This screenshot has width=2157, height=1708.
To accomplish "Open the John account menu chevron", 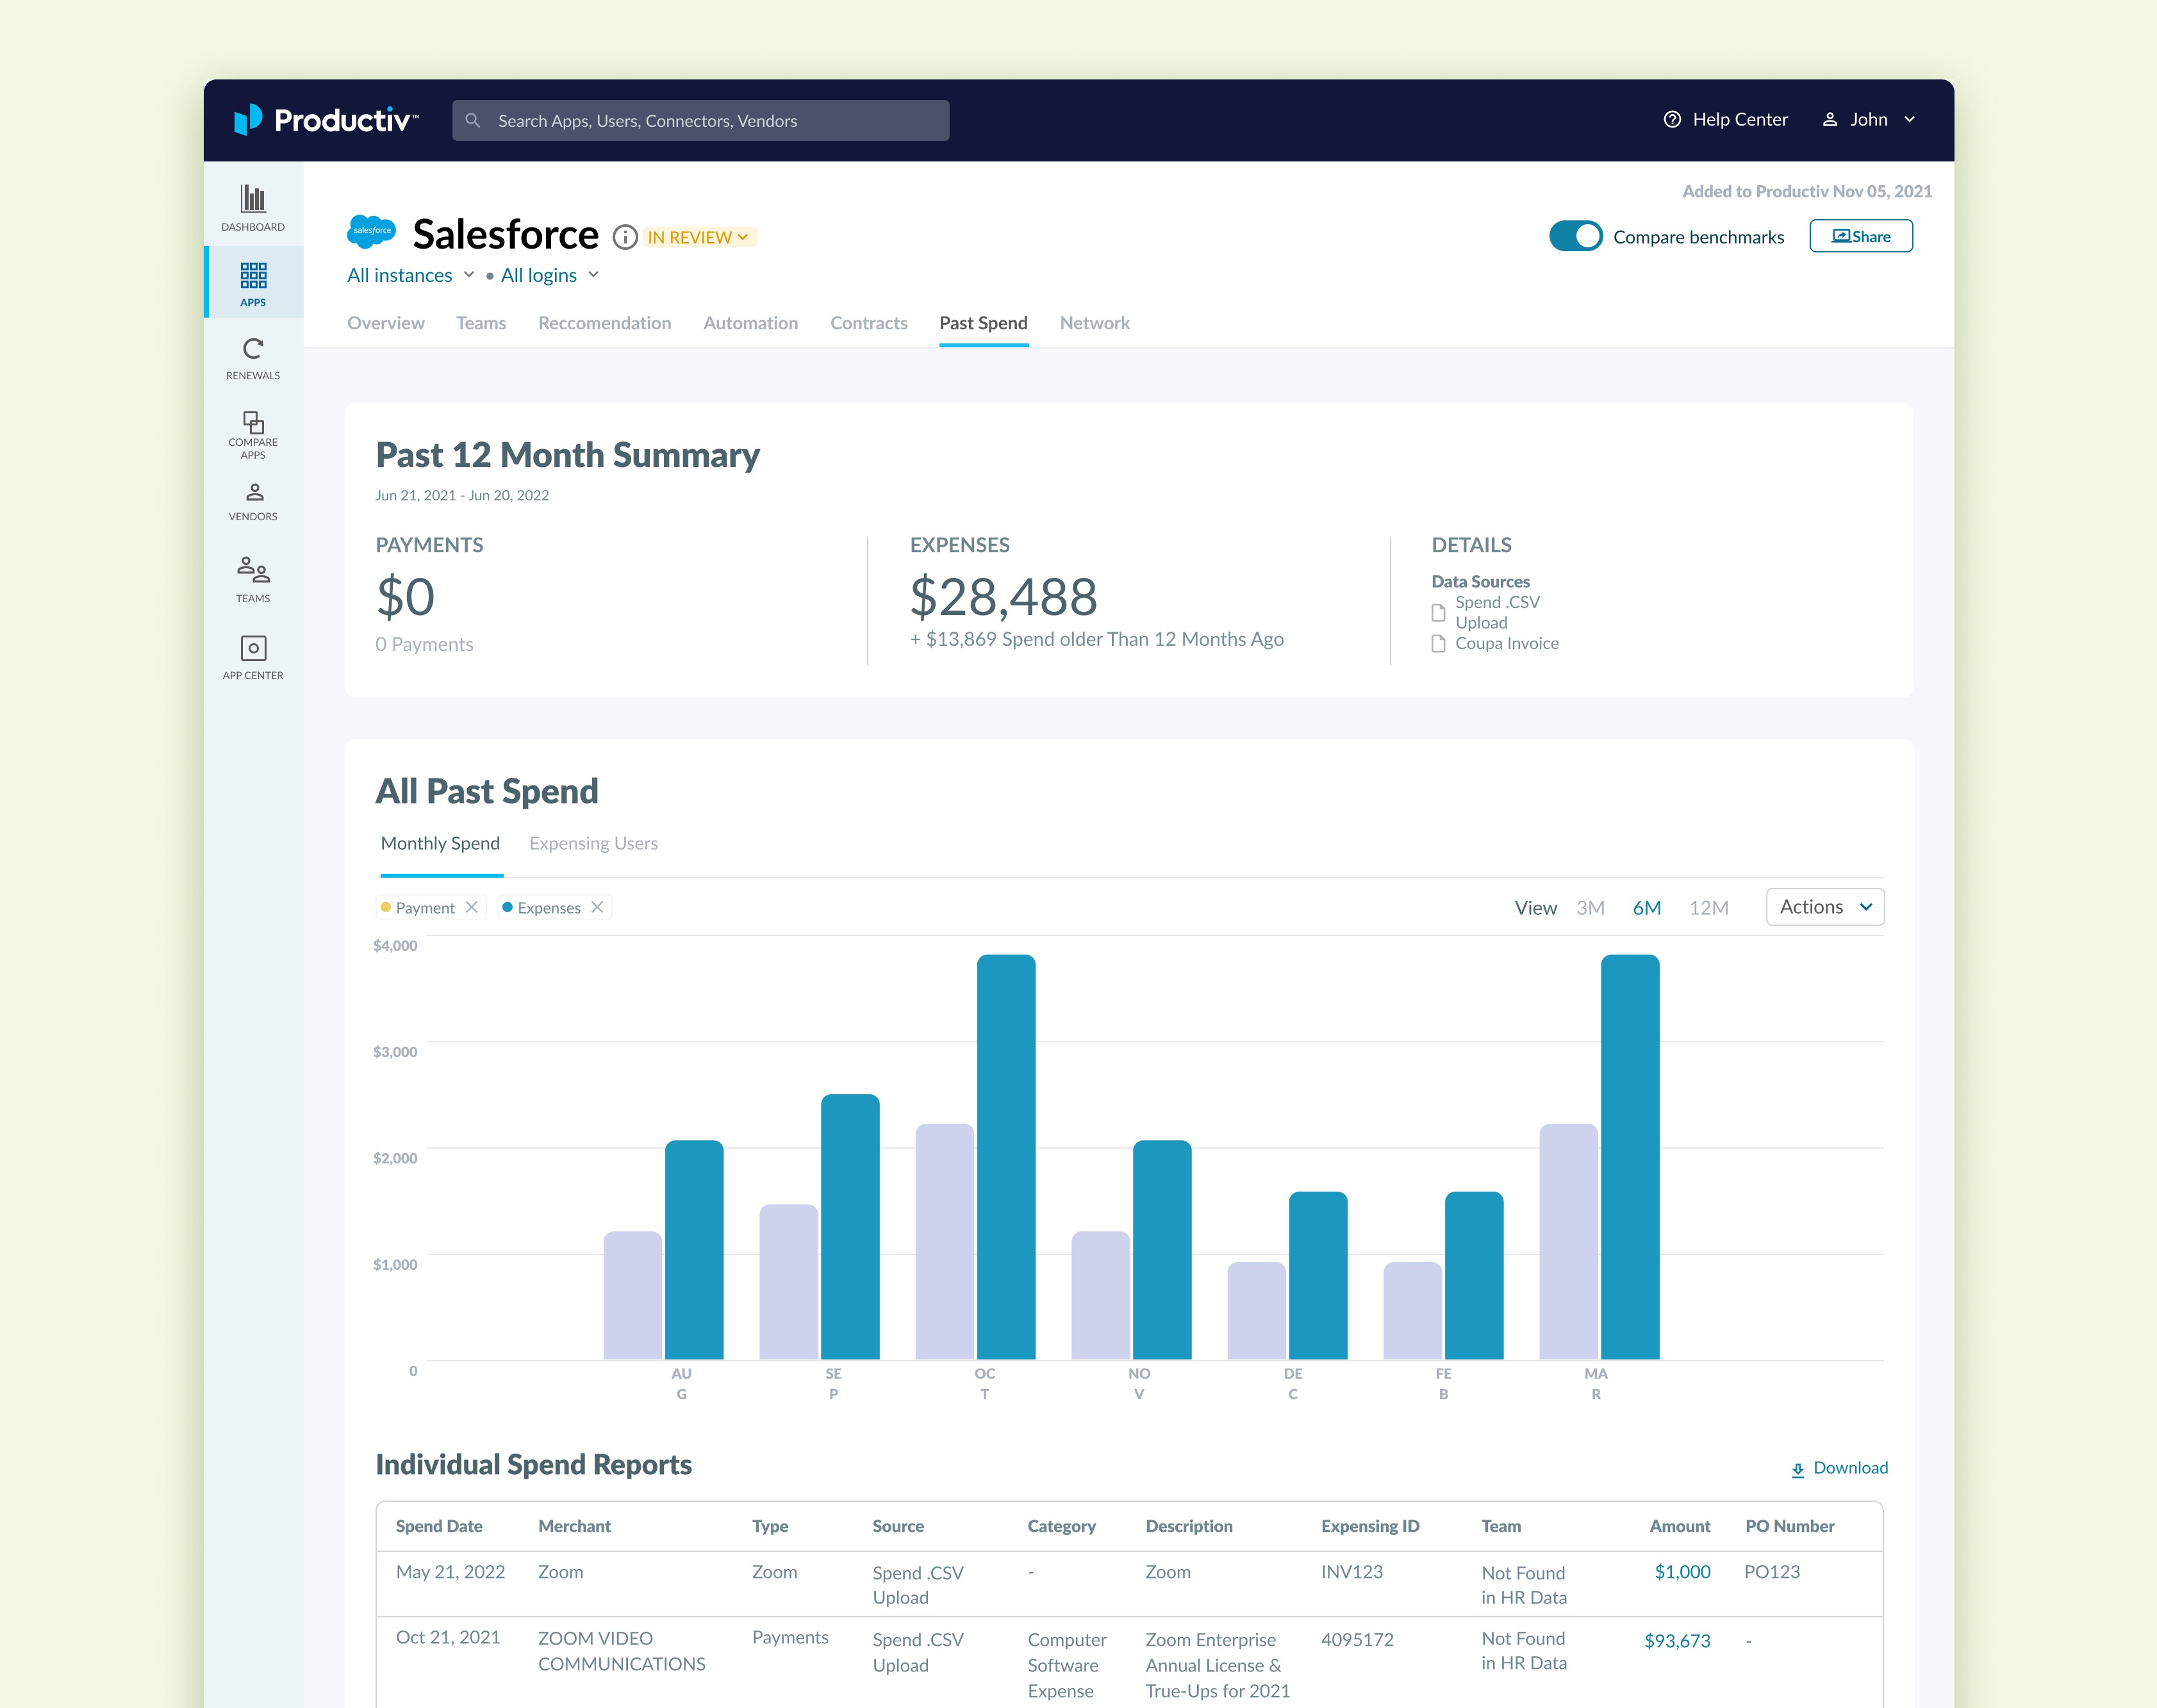I will [x=1910, y=119].
